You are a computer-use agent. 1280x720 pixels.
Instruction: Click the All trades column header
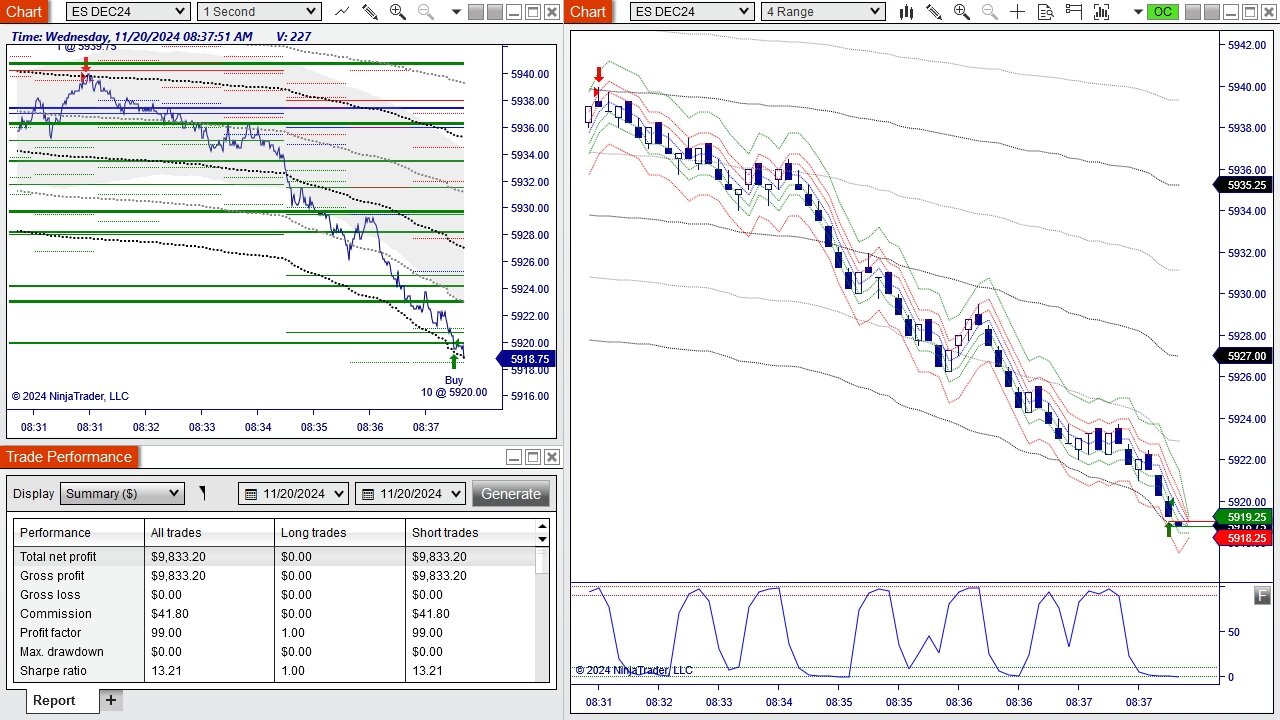[209, 533]
